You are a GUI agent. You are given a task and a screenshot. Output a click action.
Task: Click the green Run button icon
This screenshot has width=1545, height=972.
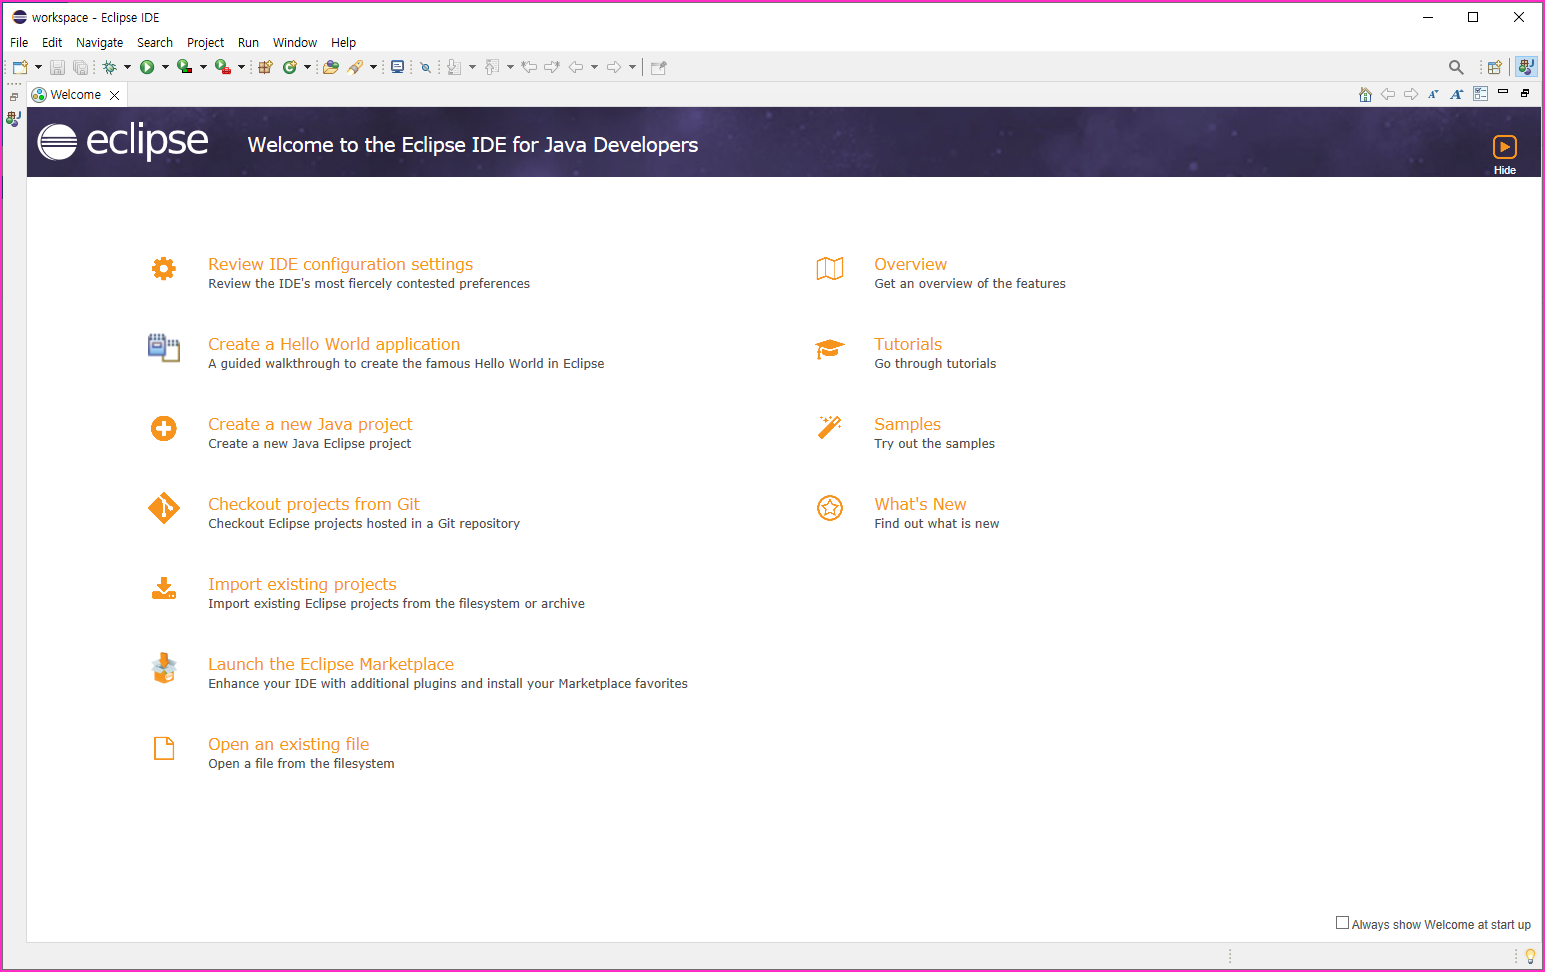click(x=147, y=67)
